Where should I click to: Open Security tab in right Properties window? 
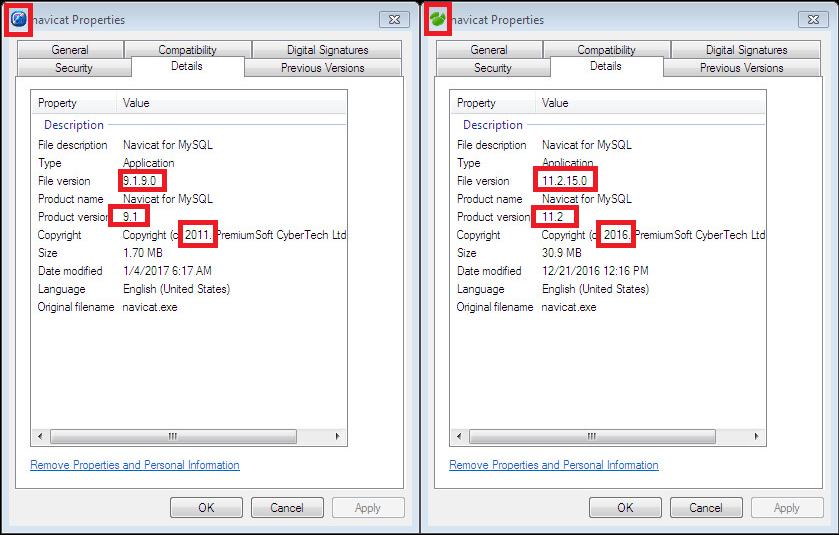point(493,68)
